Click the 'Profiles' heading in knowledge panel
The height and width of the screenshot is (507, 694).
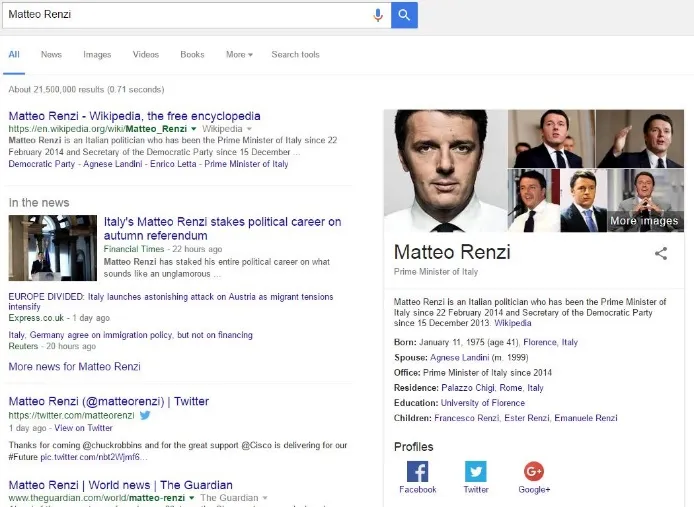[413, 447]
